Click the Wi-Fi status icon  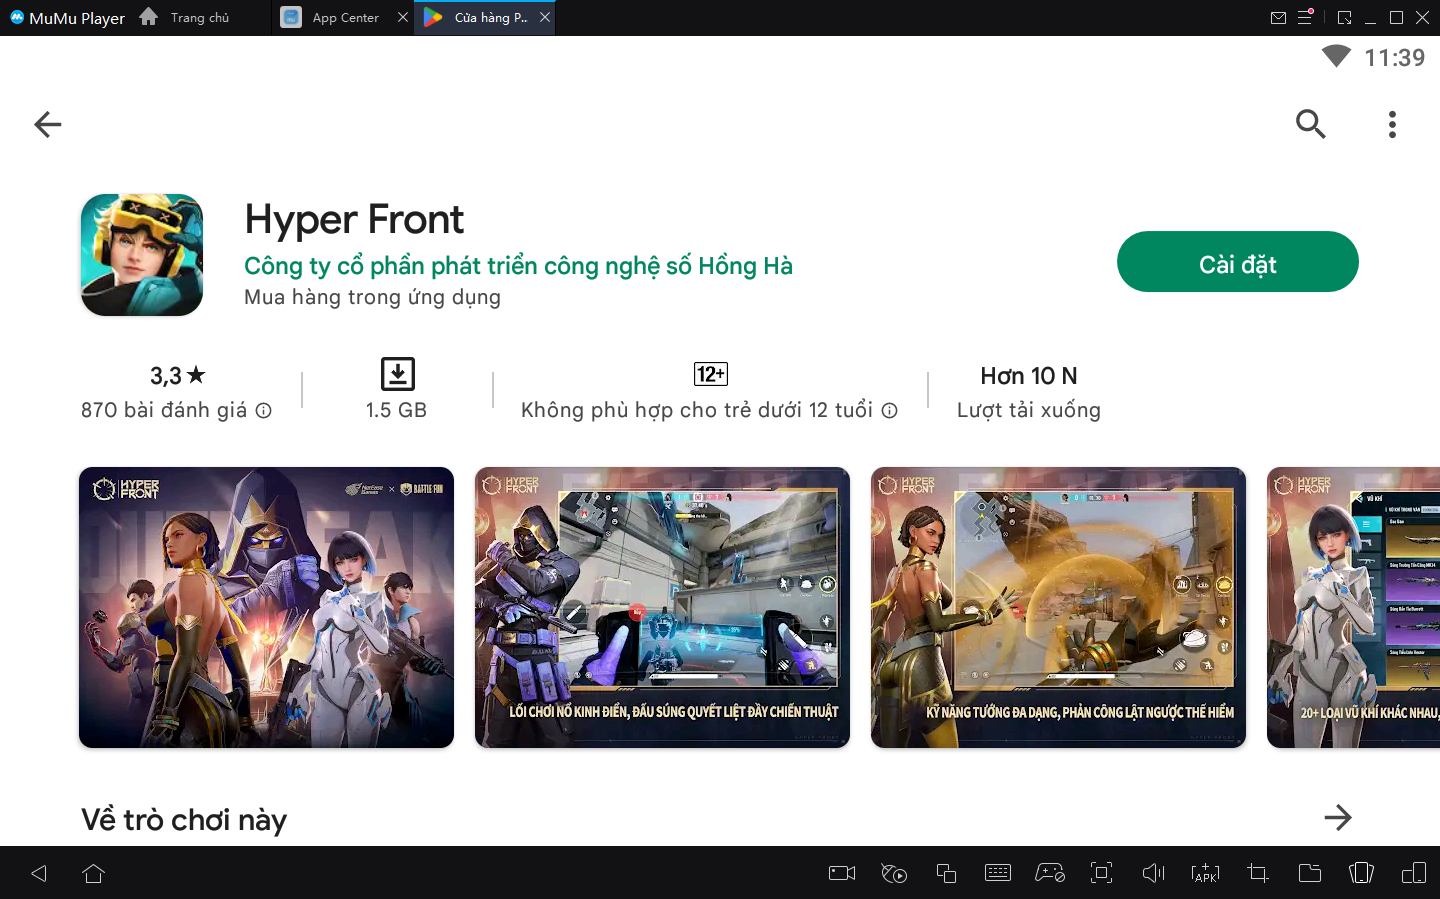1336,56
